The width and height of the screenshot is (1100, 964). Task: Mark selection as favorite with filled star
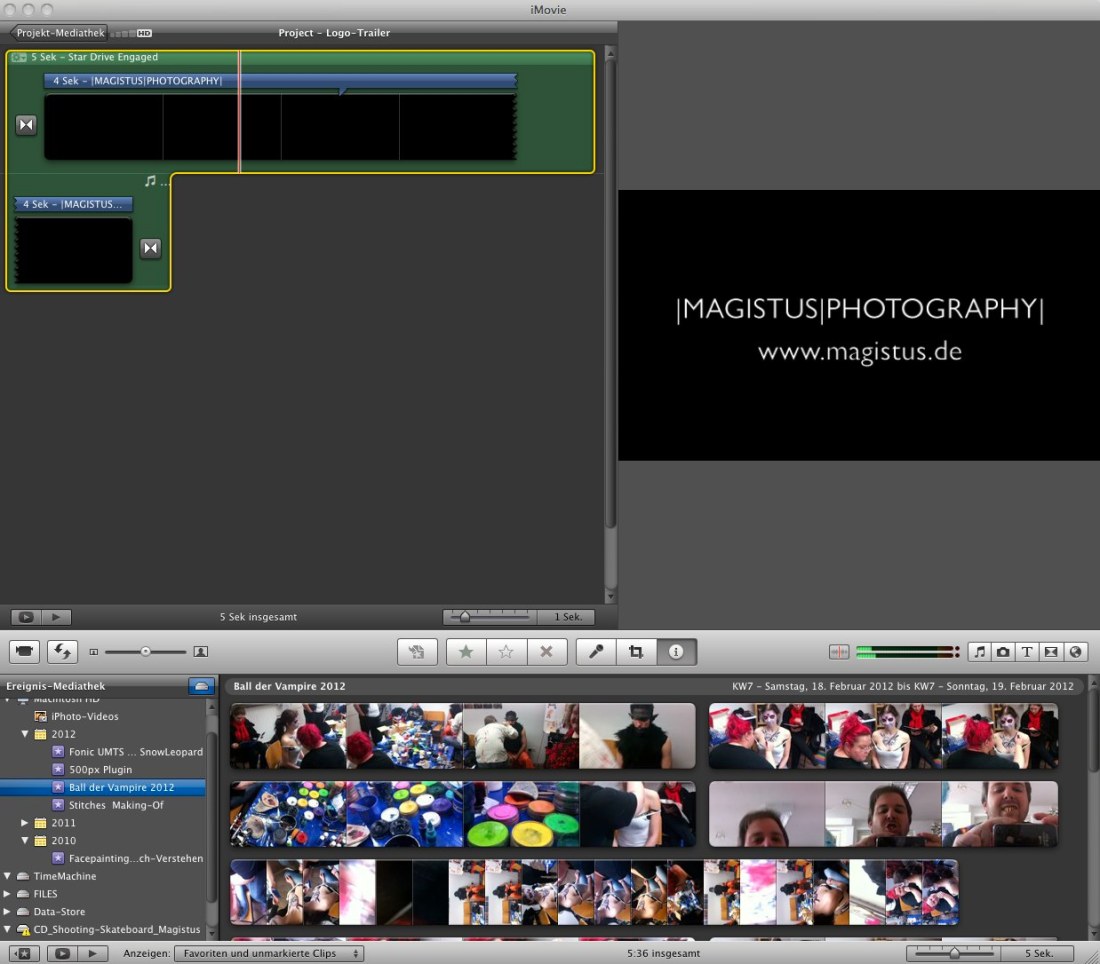point(466,652)
